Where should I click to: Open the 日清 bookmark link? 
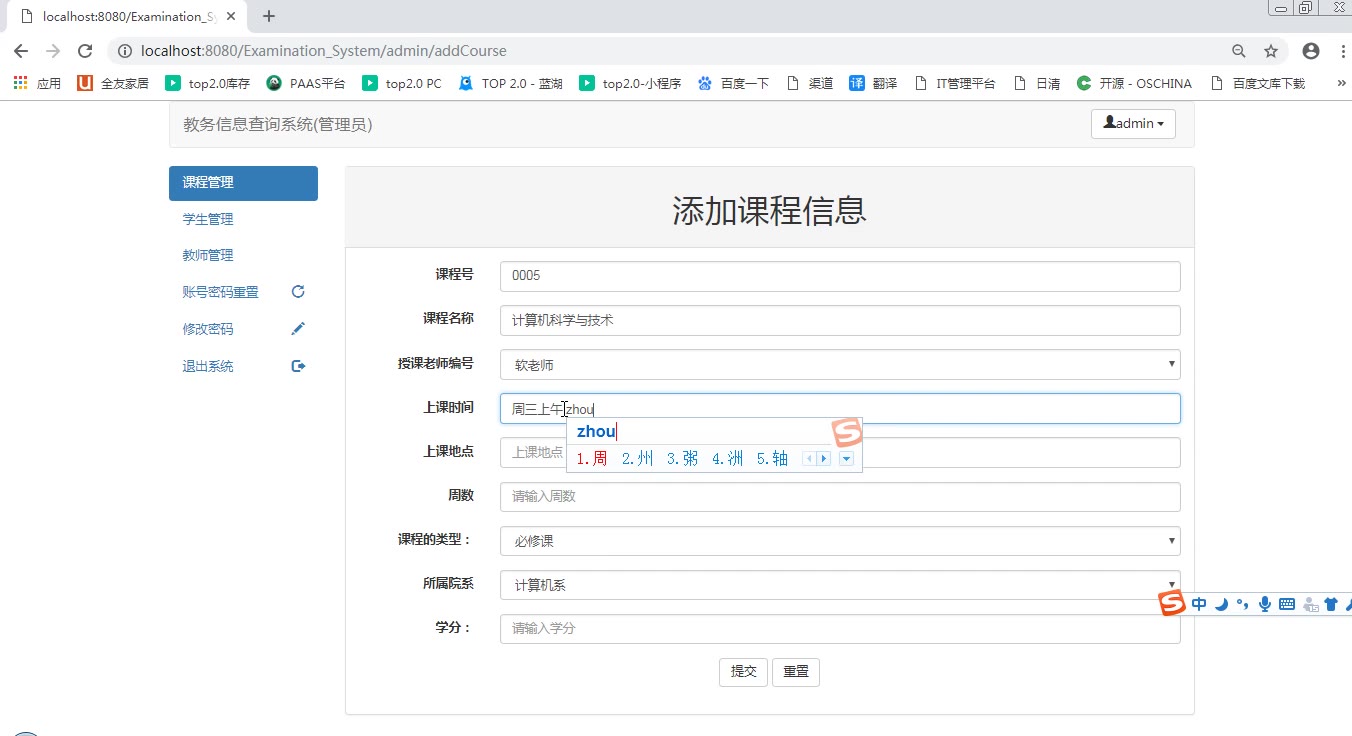[1037, 84]
